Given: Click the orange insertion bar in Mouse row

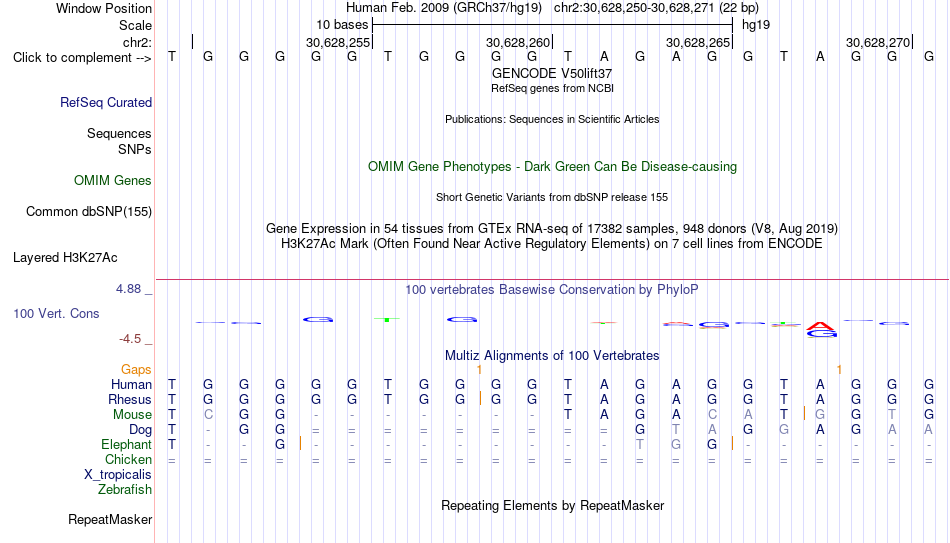Looking at the screenshot, I should coord(804,413).
